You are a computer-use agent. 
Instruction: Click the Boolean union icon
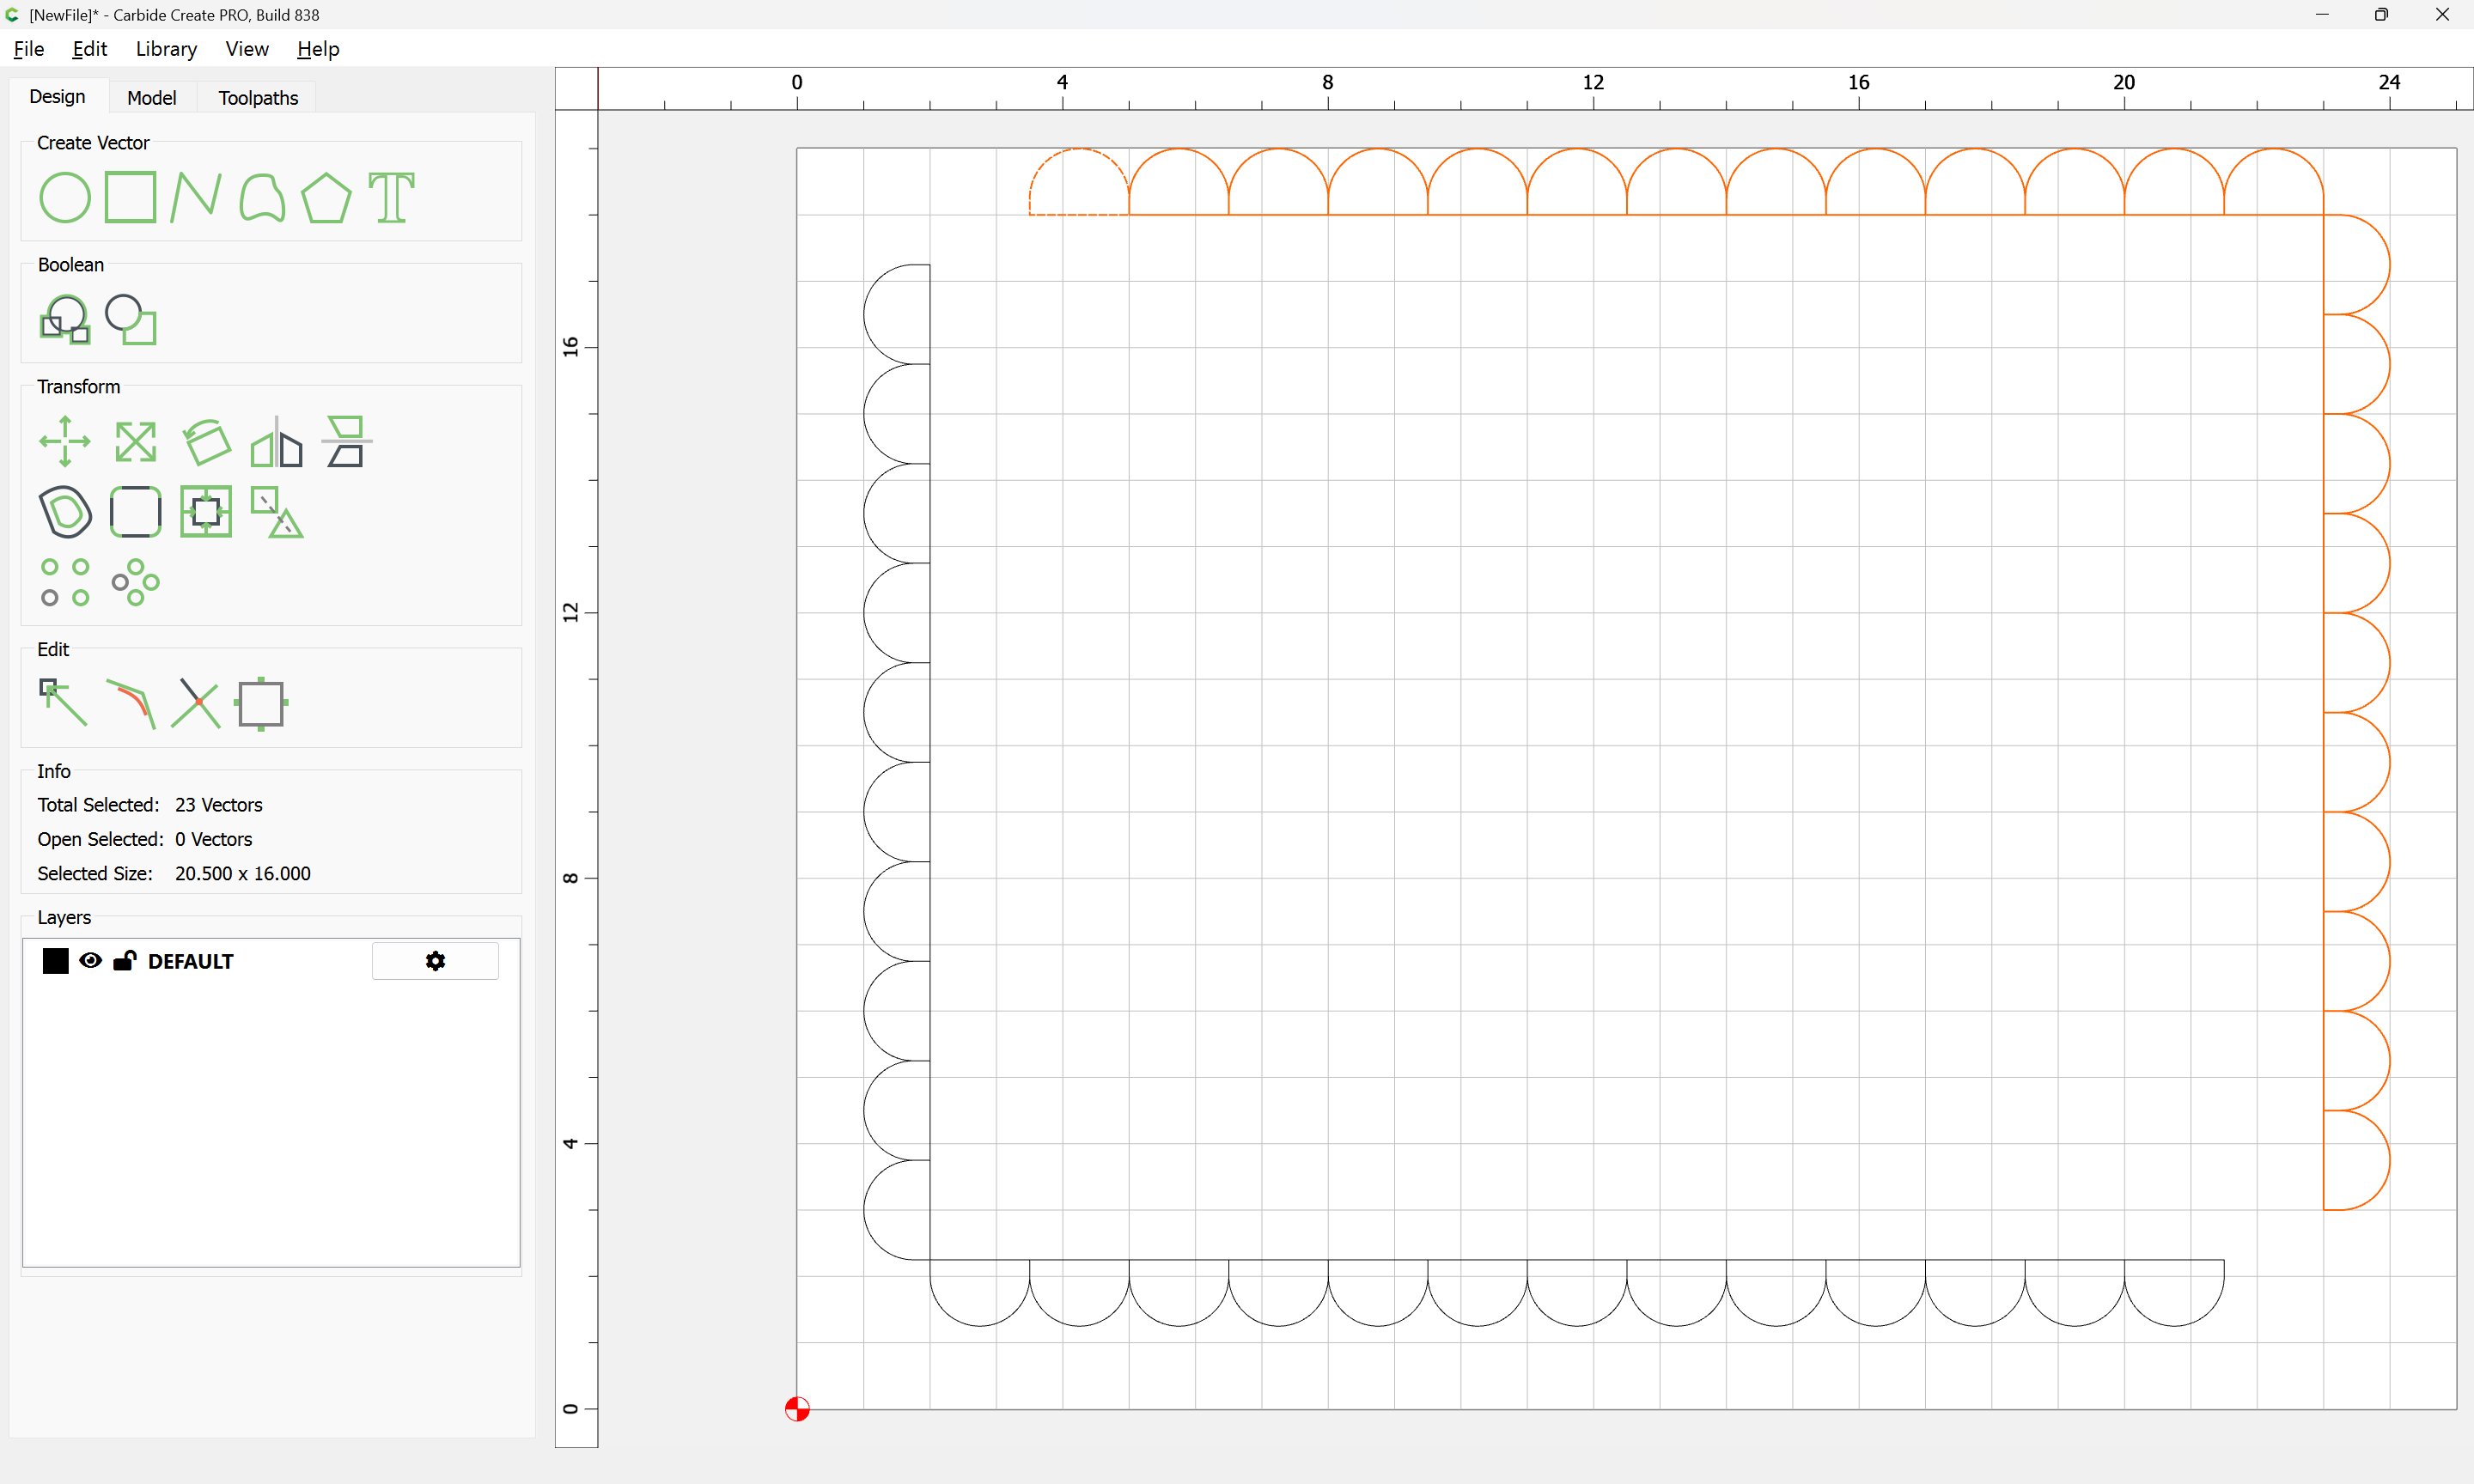(65, 319)
